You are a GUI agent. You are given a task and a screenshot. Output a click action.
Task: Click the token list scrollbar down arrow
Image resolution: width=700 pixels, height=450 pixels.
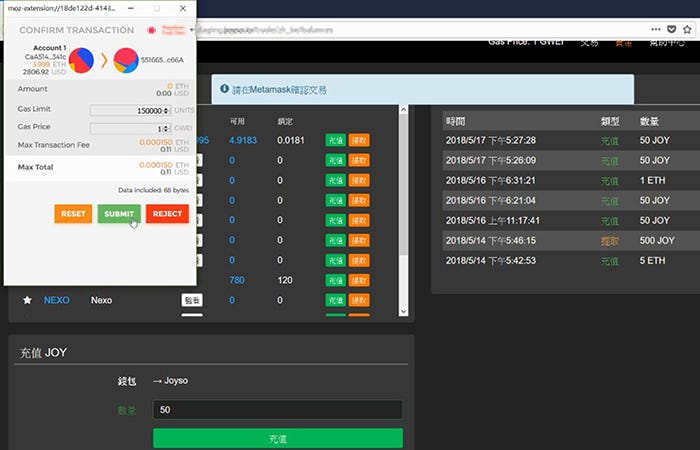pos(404,312)
